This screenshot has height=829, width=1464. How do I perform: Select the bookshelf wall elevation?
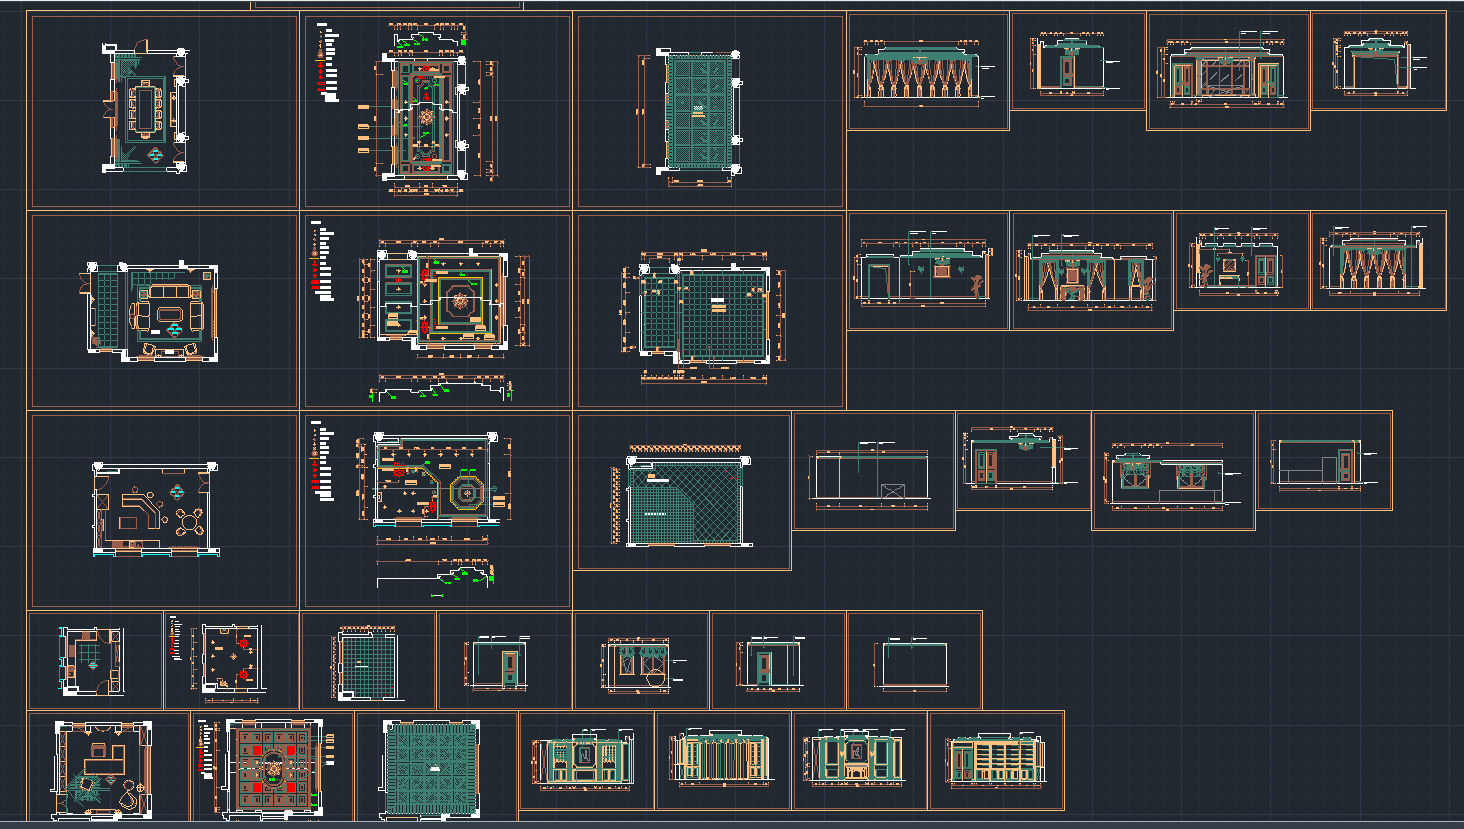[996, 760]
